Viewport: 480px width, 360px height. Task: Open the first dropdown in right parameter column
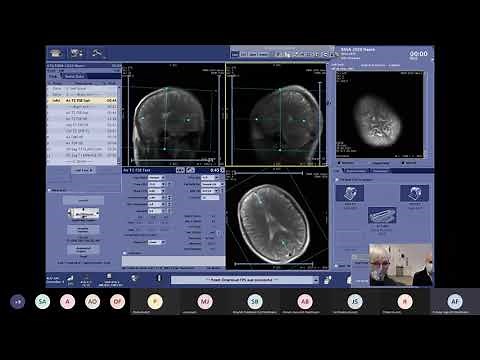pos(210,178)
